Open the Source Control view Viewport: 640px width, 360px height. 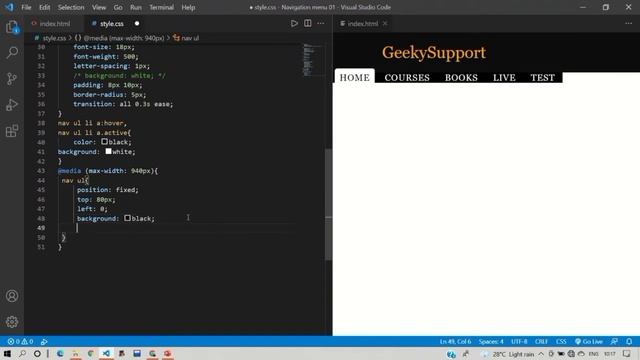[x=12, y=78]
